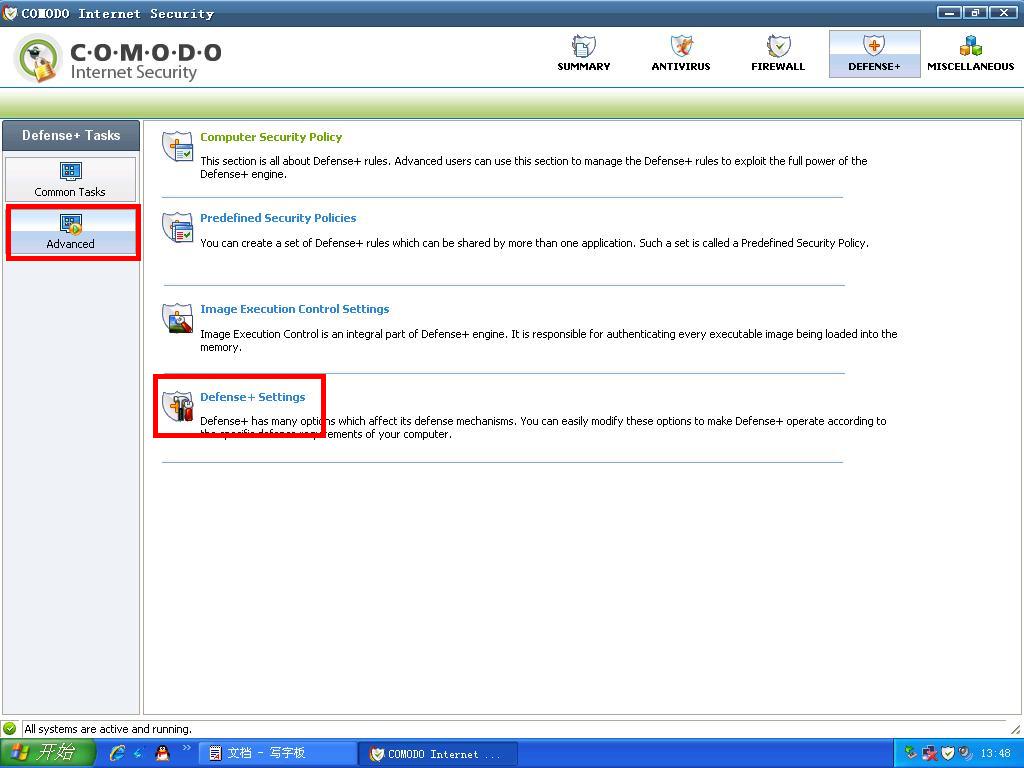Click the COMODO Internet taskbar button
The width and height of the screenshot is (1024, 768).
pos(439,754)
